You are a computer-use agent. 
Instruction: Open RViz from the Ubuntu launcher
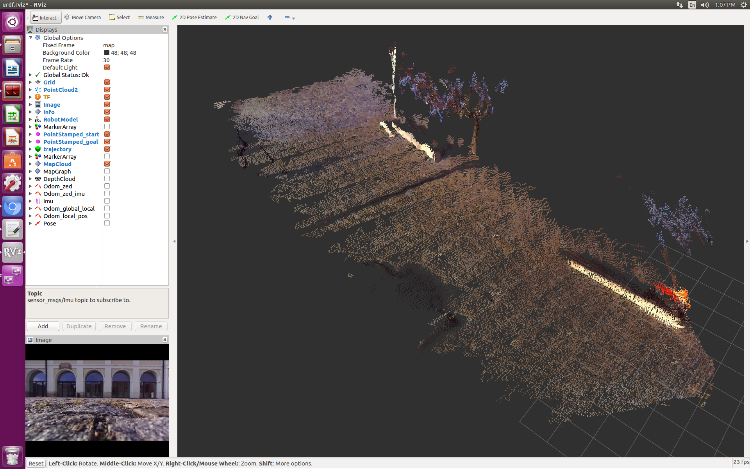click(x=13, y=252)
